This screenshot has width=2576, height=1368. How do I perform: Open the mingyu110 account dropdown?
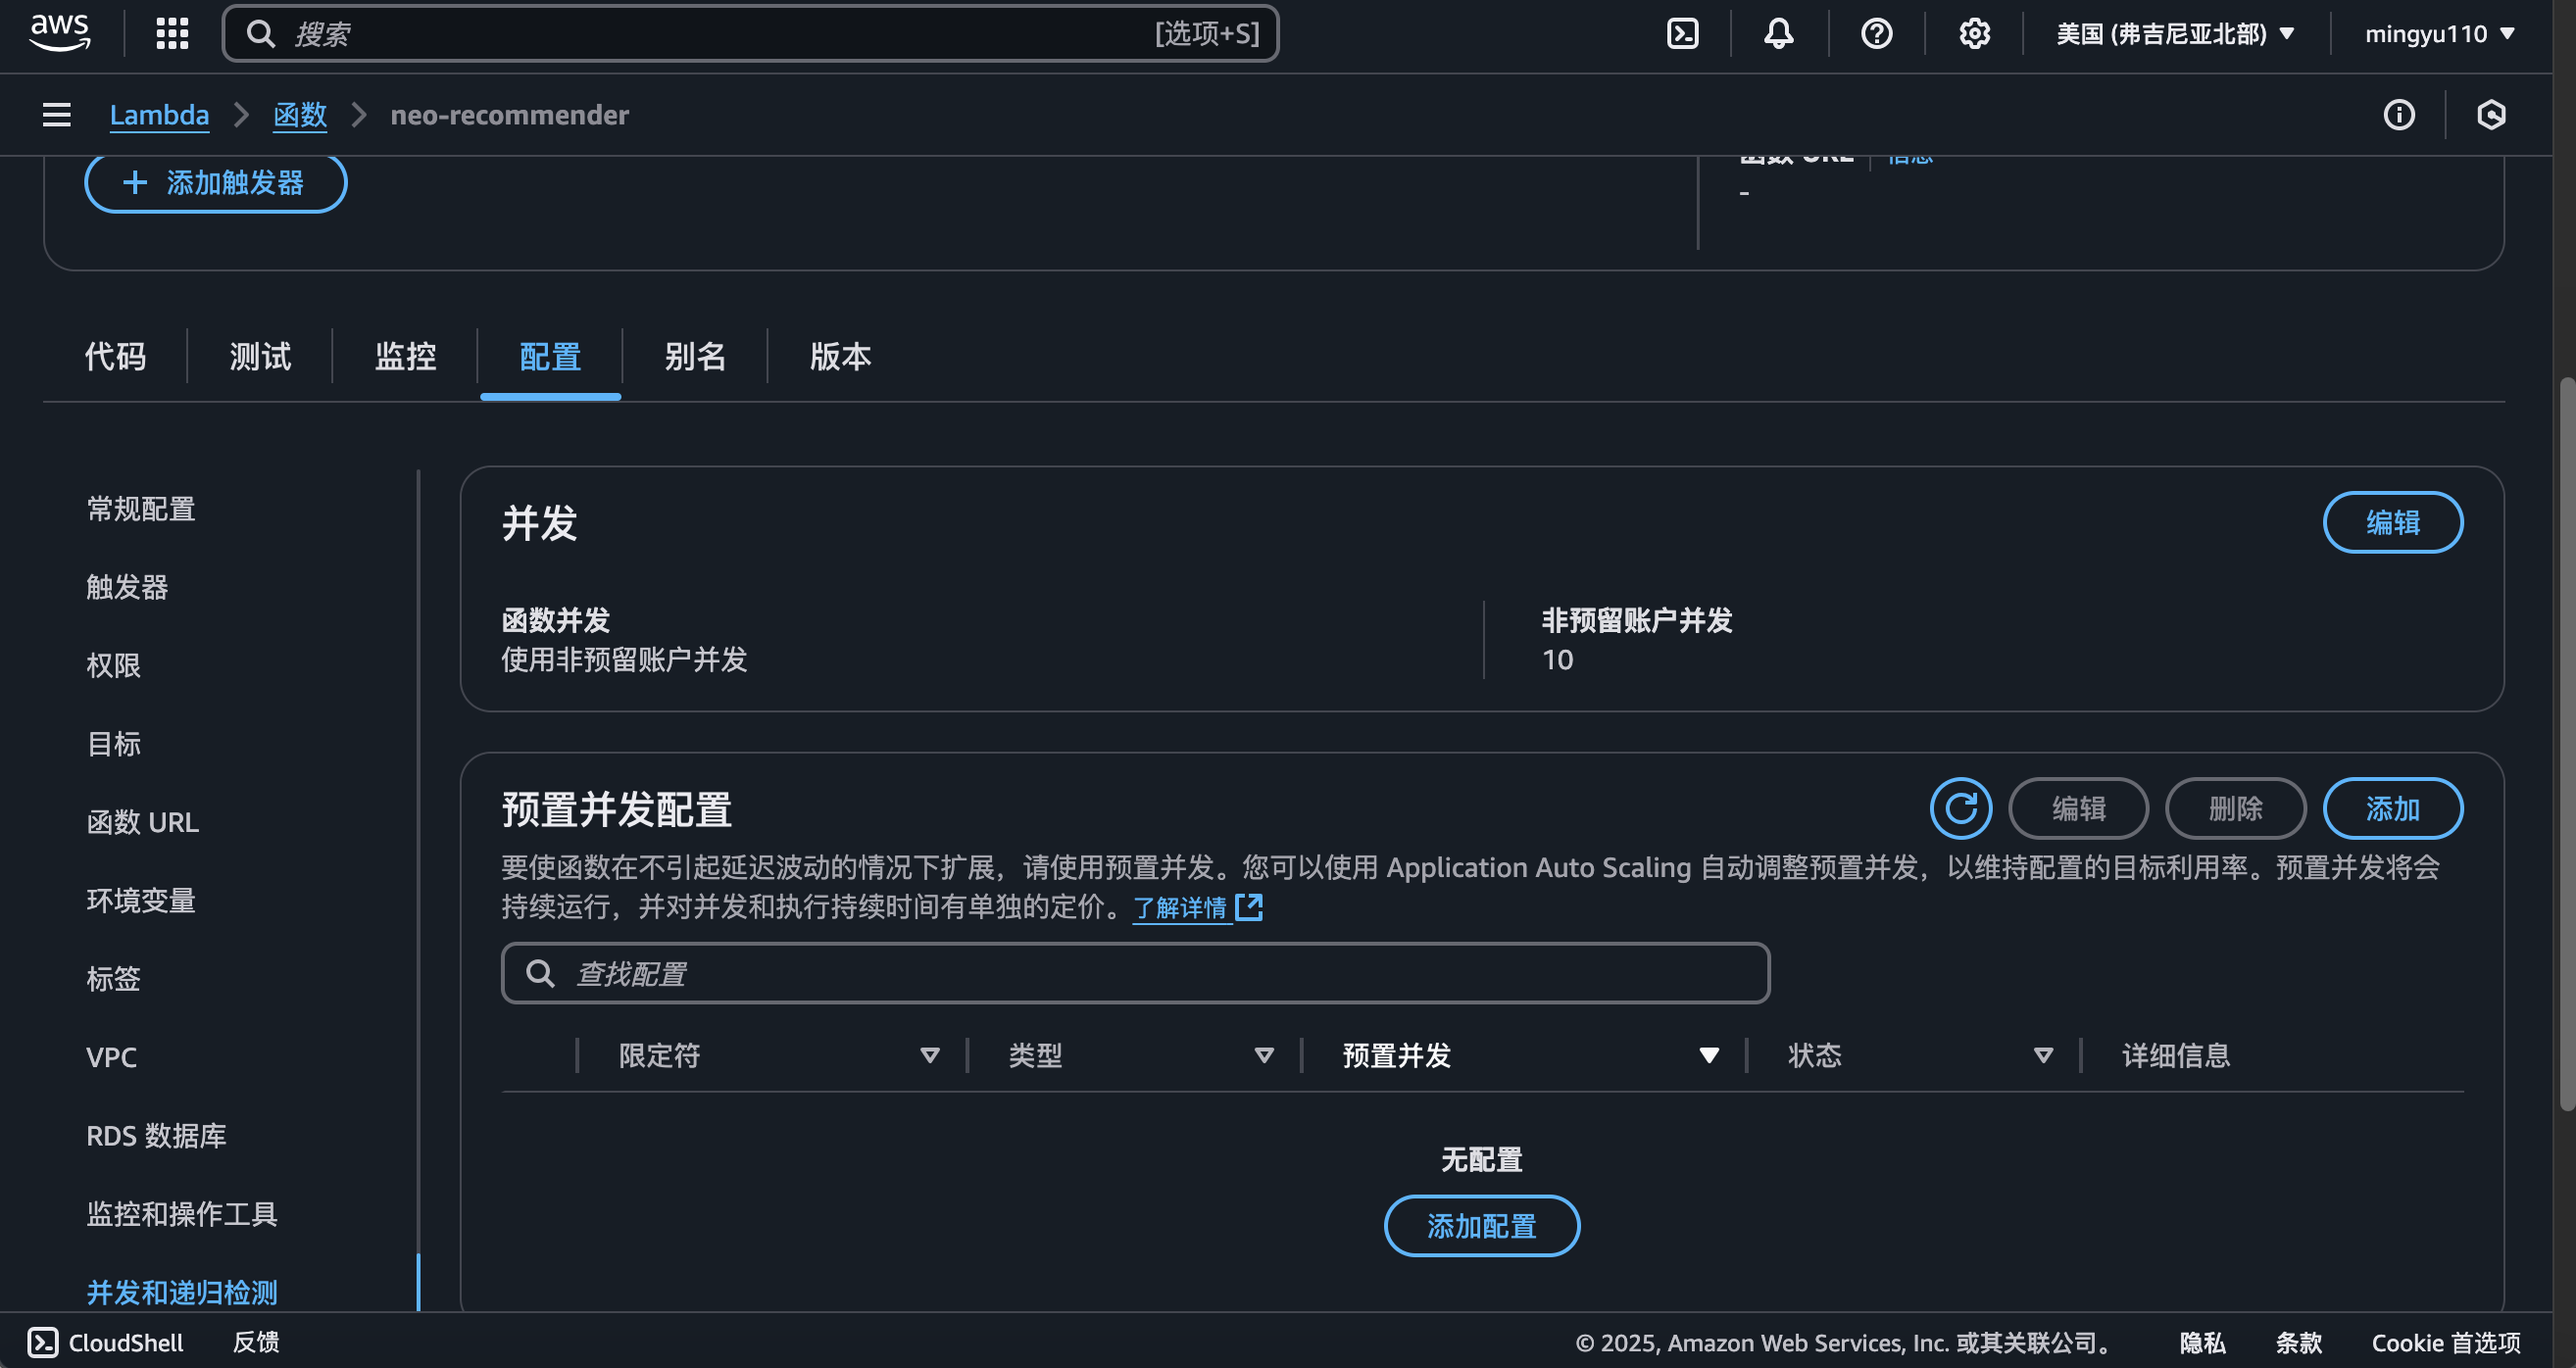tap(2438, 33)
